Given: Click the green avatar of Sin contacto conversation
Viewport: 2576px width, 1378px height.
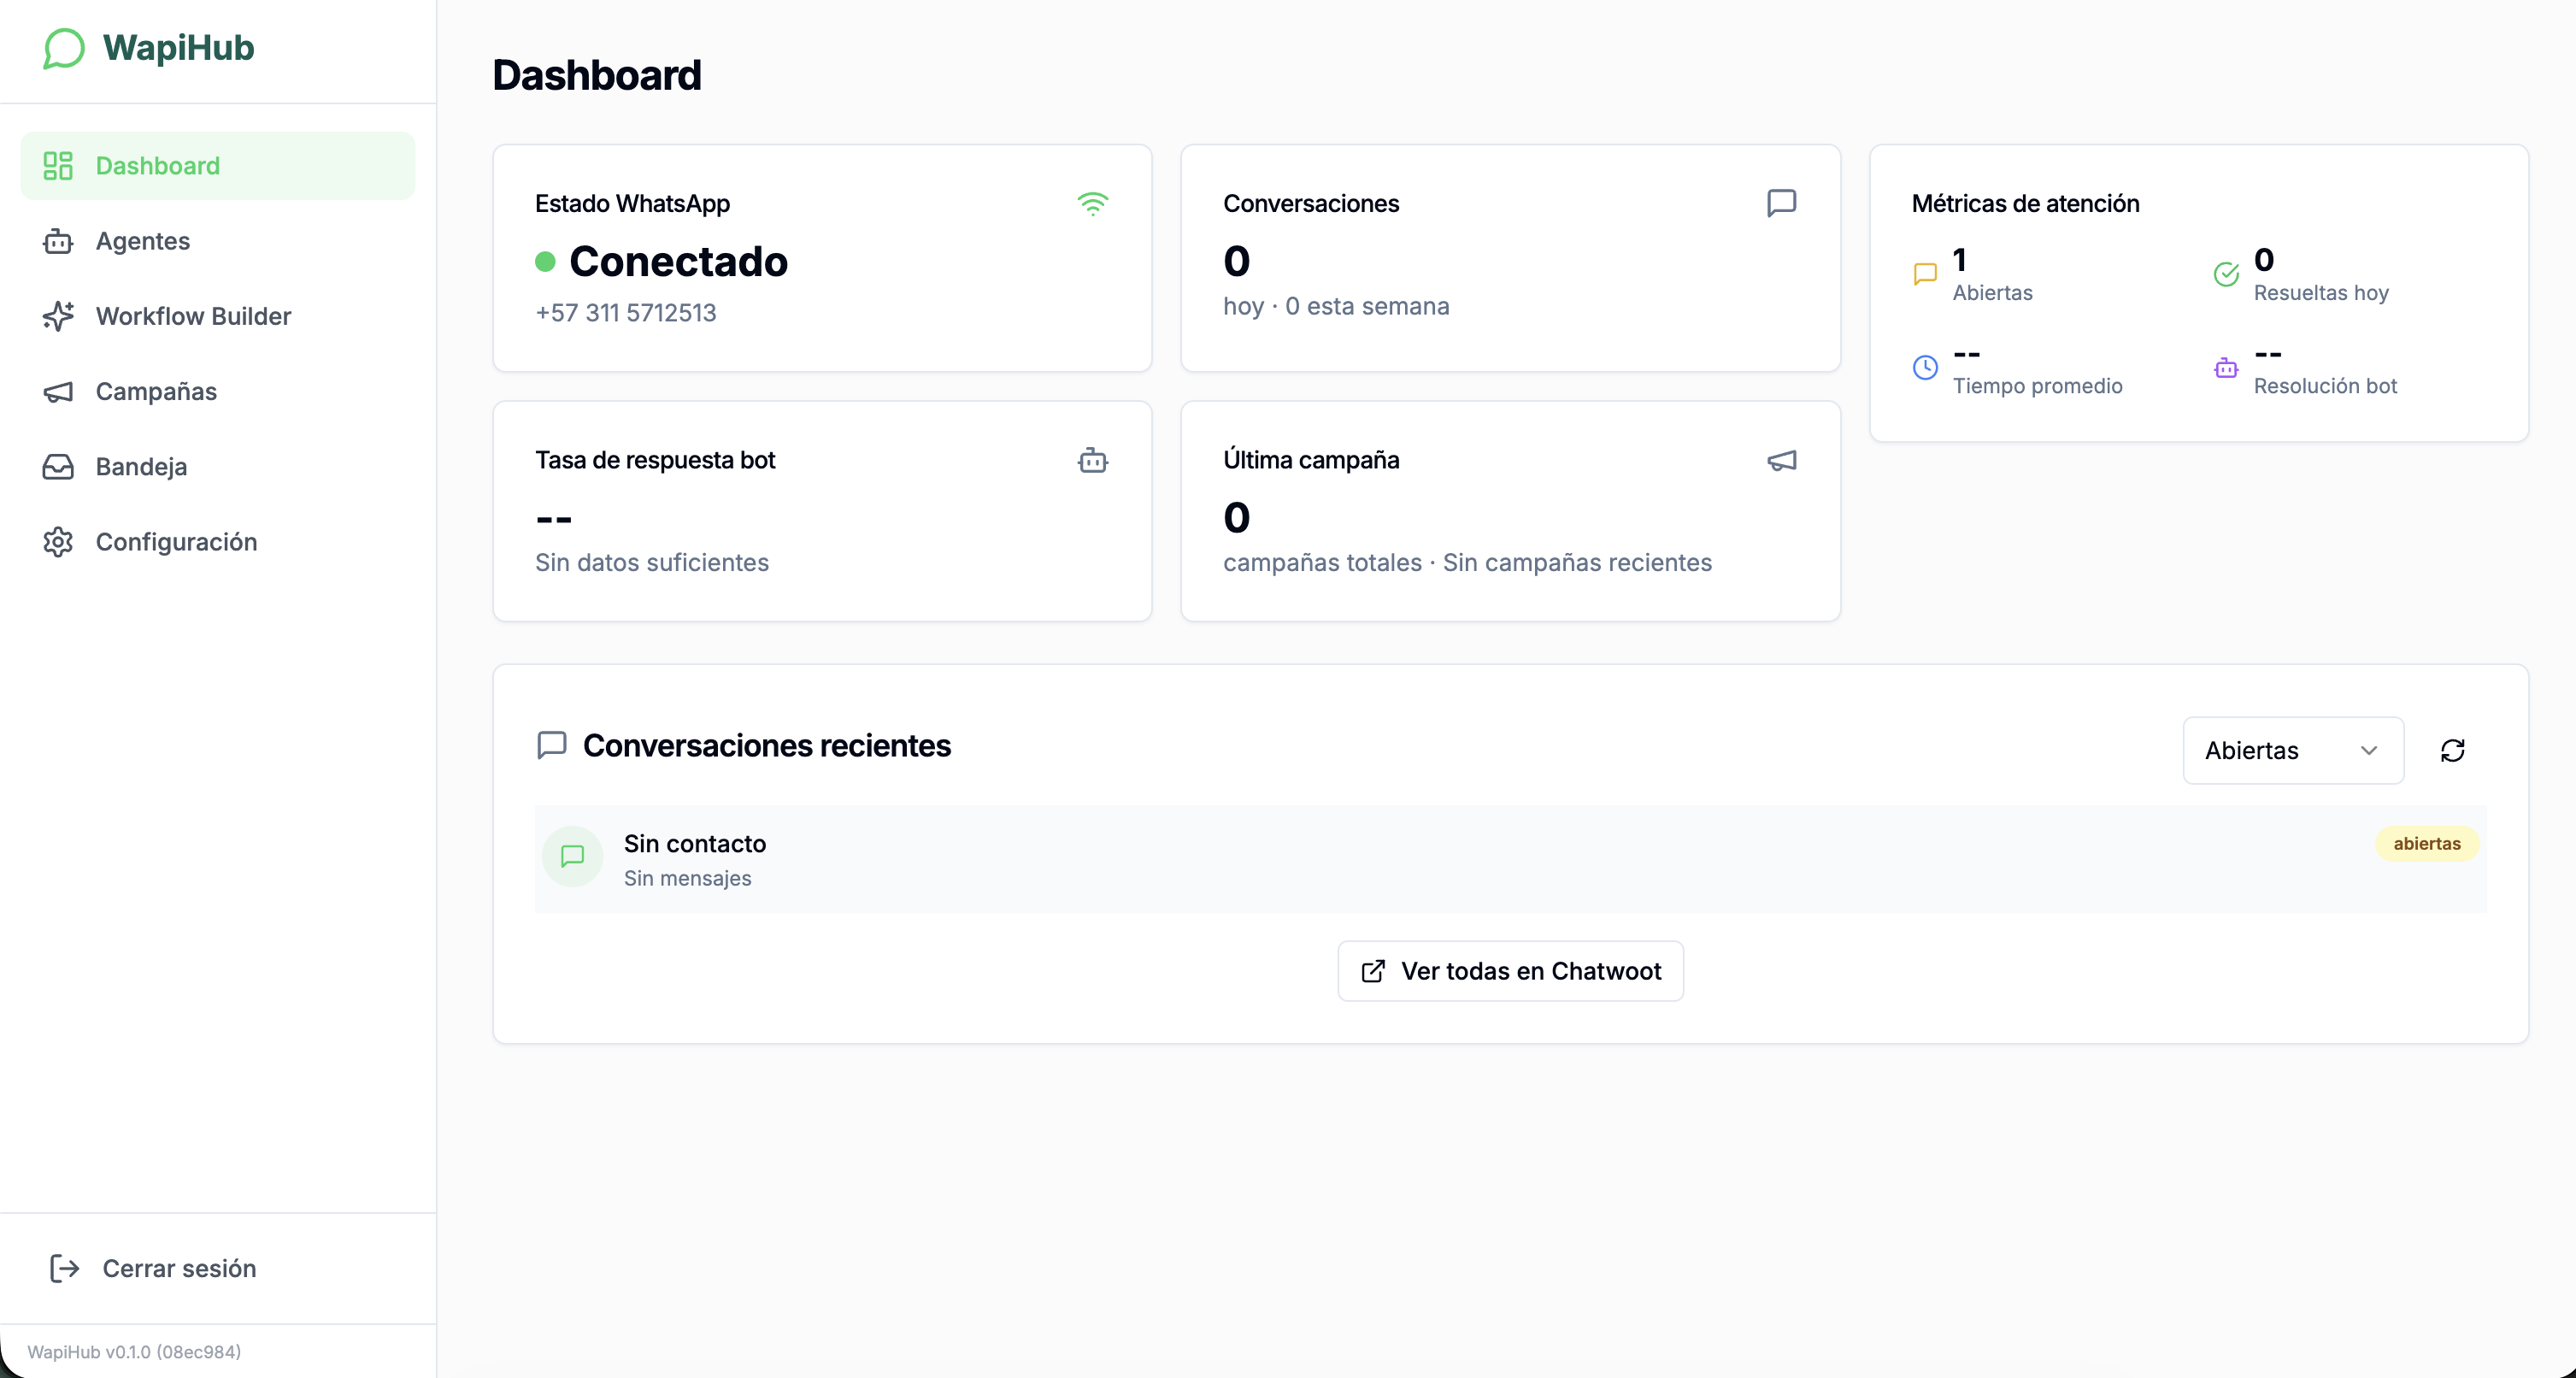Looking at the screenshot, I should tap(572, 857).
